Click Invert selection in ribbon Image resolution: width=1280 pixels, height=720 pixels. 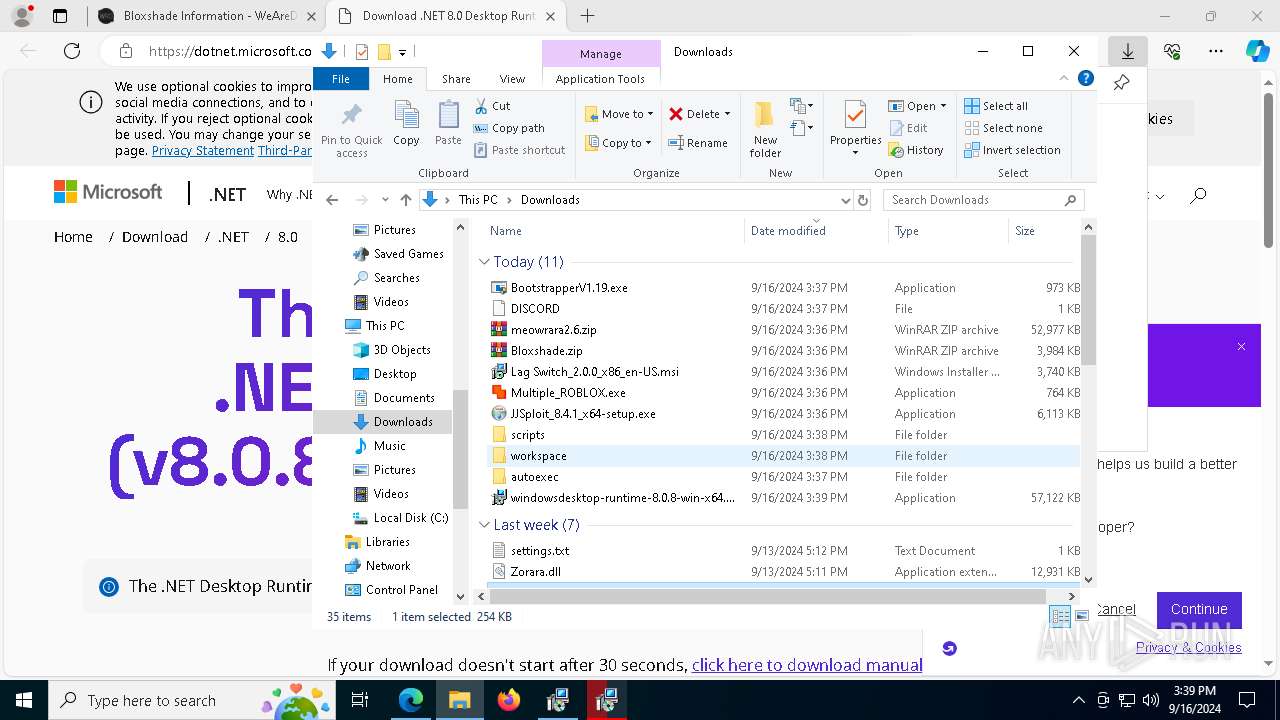point(1012,150)
